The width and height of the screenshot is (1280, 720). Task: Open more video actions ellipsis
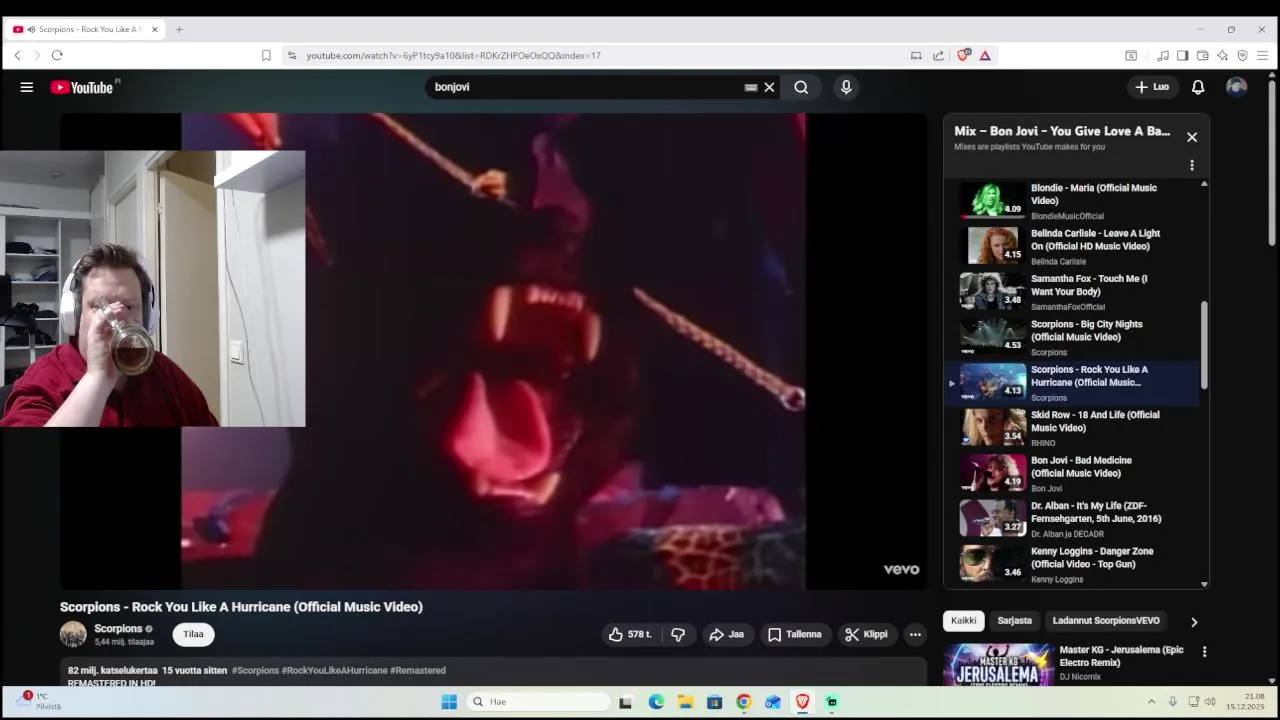click(x=915, y=634)
